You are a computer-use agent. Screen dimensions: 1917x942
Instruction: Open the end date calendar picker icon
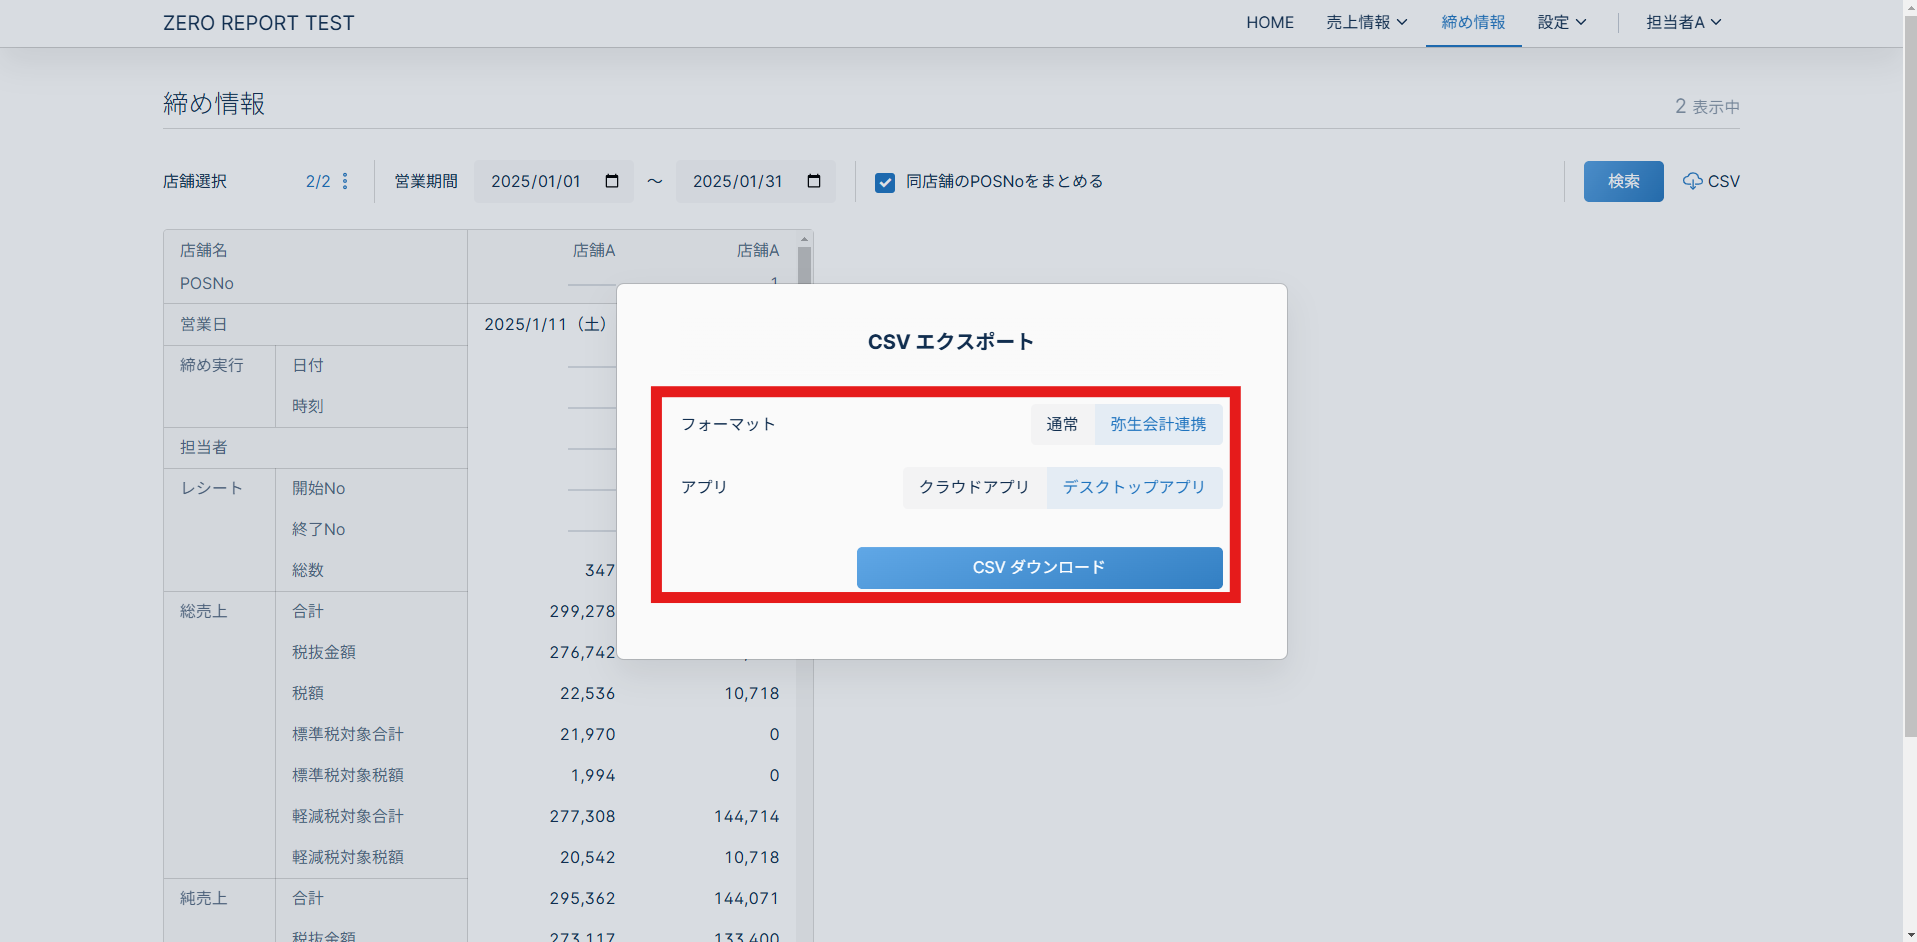(x=814, y=181)
